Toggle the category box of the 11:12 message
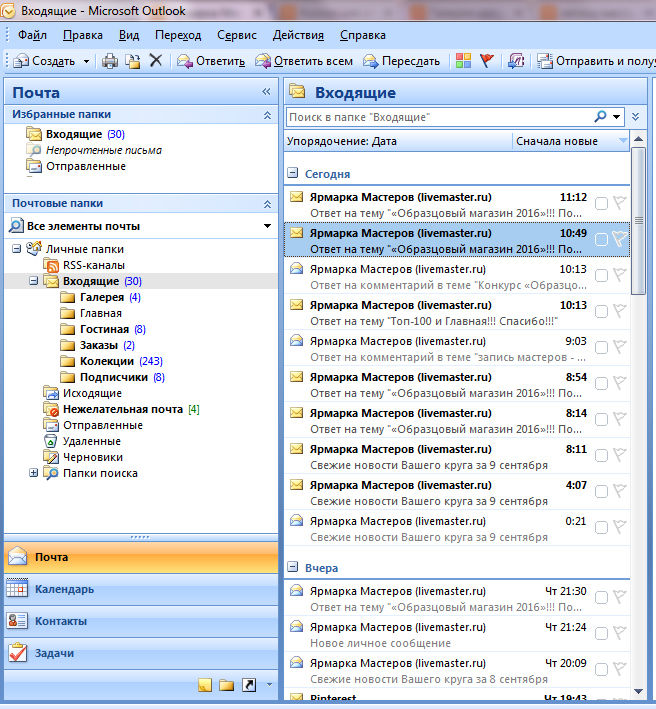Screen dimensions: 656x709 click(601, 203)
